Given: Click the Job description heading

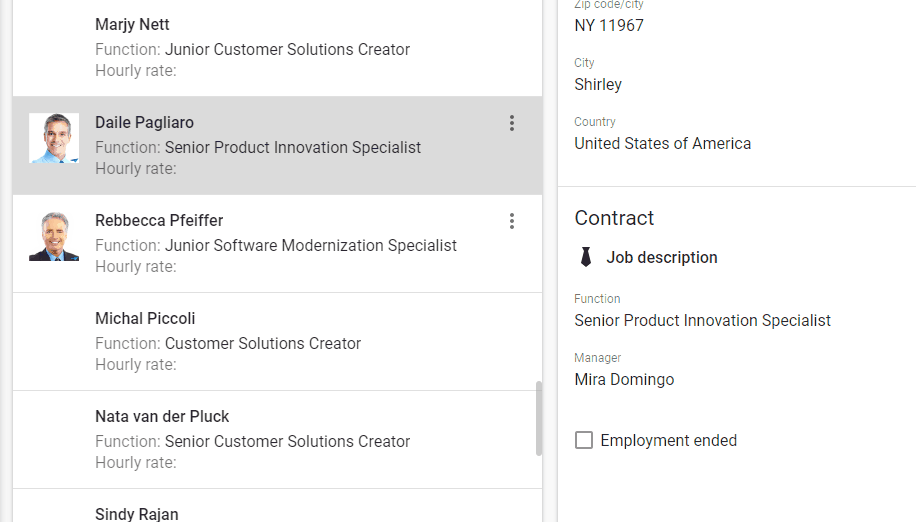Looking at the screenshot, I should tap(661, 257).
